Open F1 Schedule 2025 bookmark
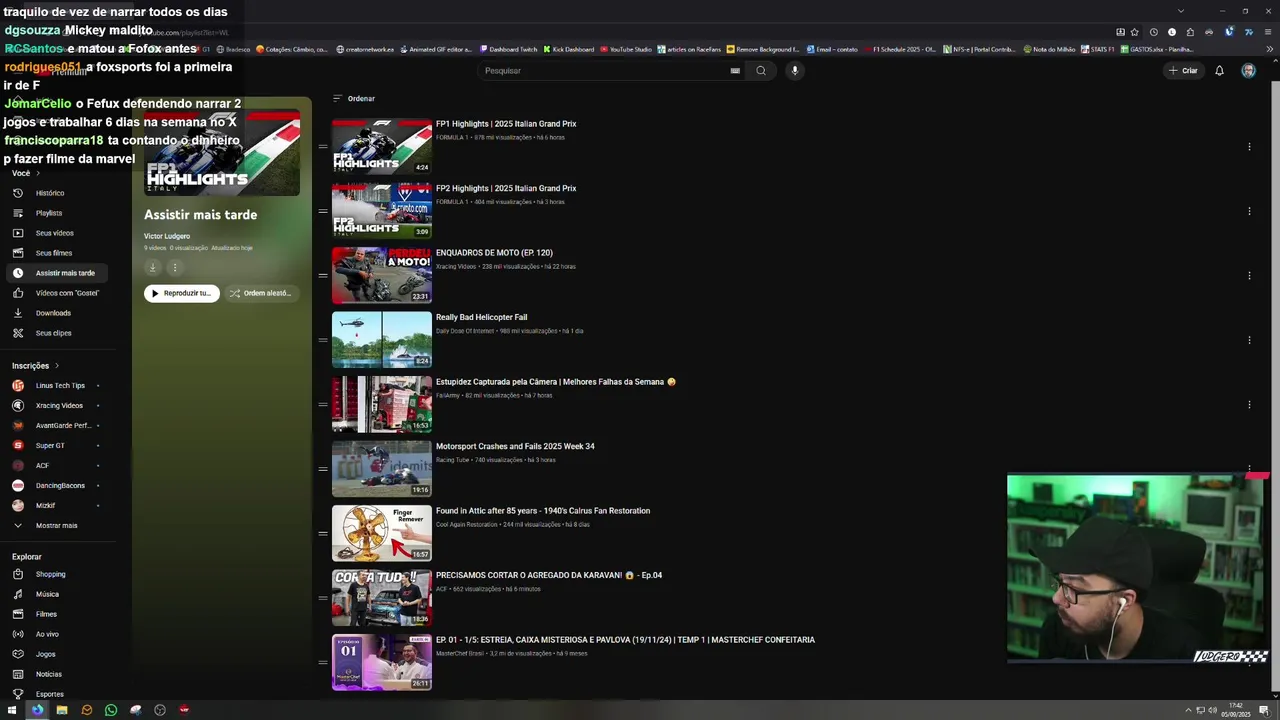1280x720 pixels. tap(900, 49)
